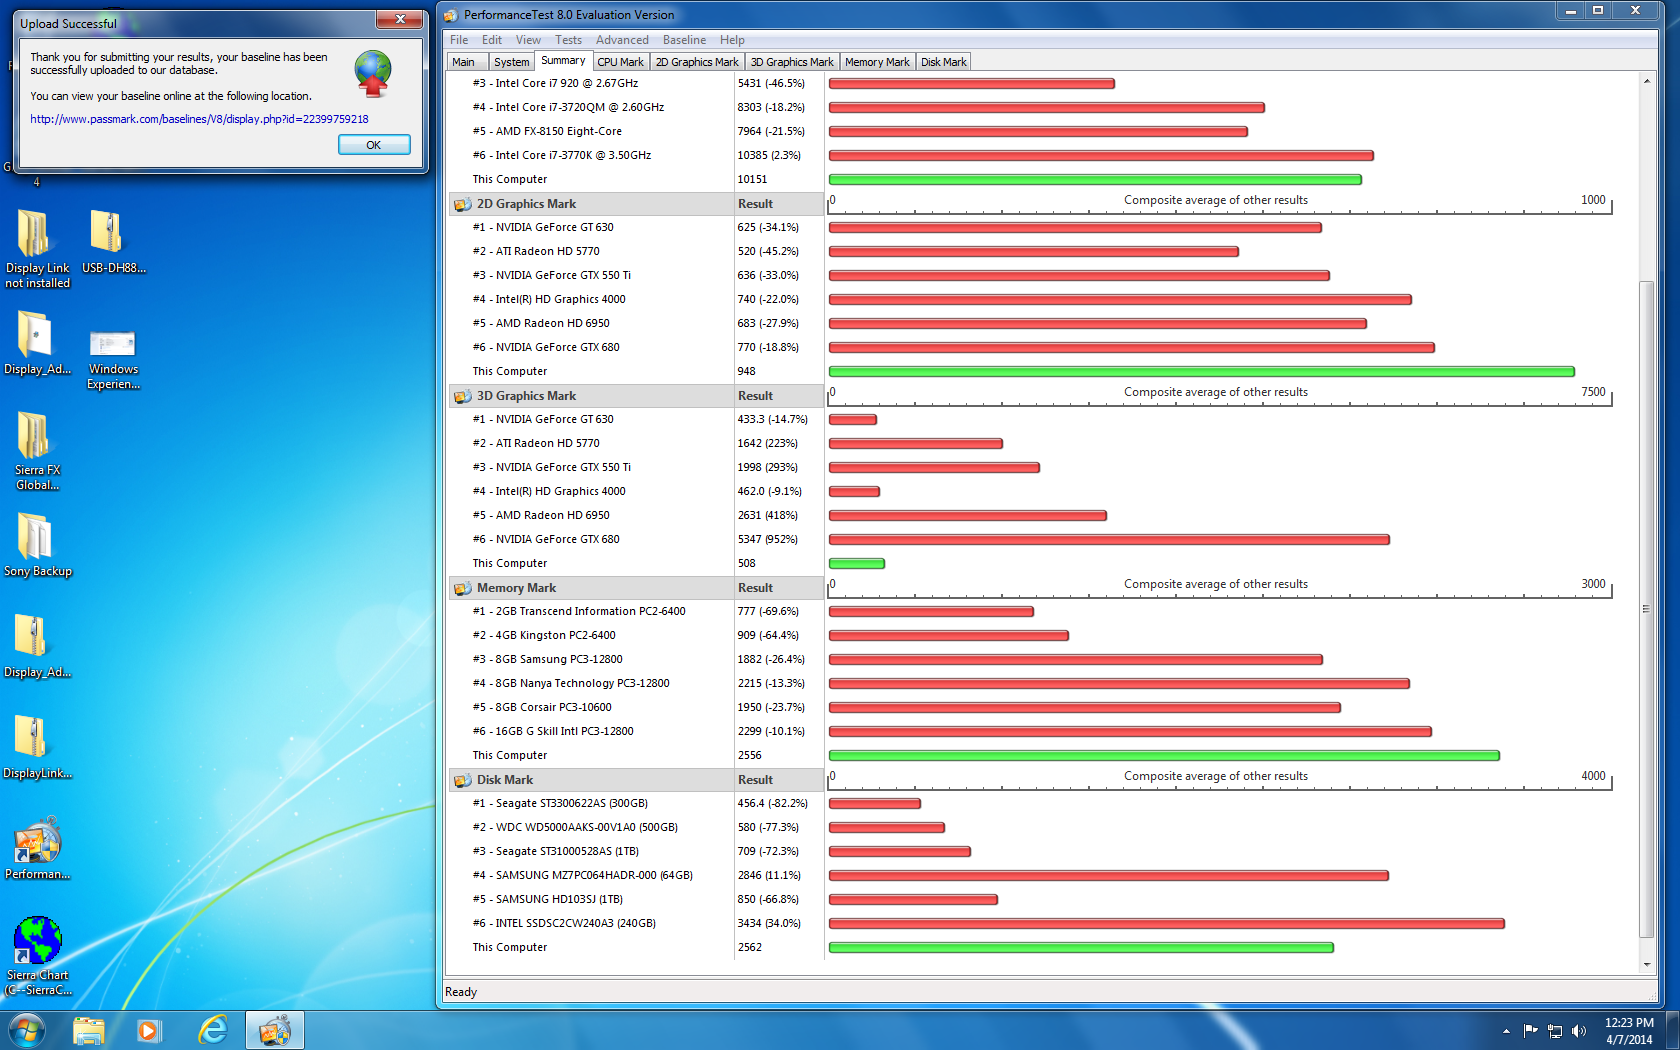Open the volume speaker tray icon
The height and width of the screenshot is (1050, 1680).
click(1579, 1031)
